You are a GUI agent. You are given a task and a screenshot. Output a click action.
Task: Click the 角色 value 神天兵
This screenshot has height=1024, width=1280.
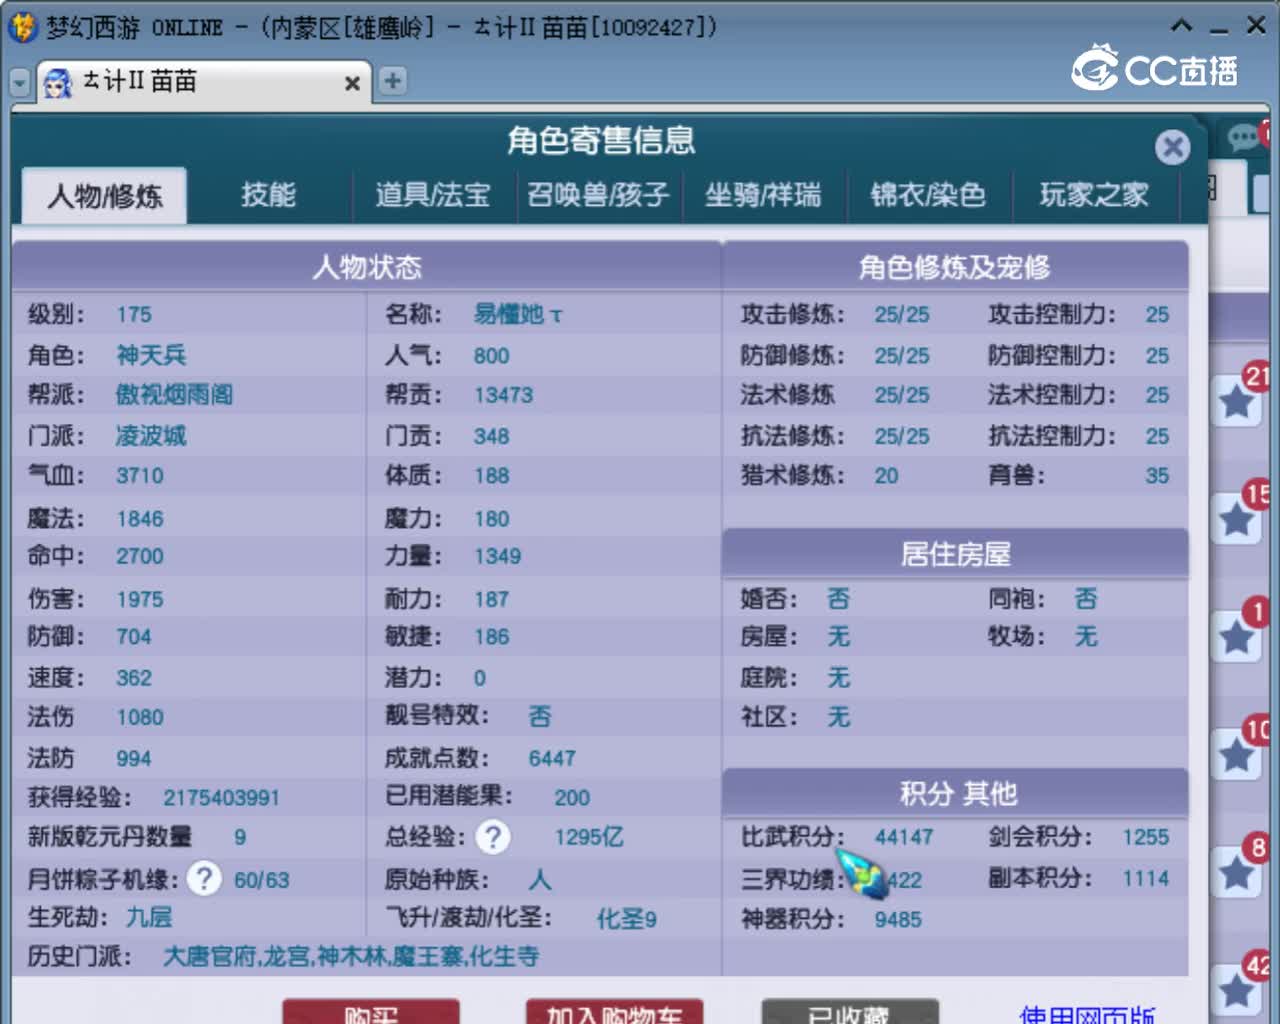(151, 356)
